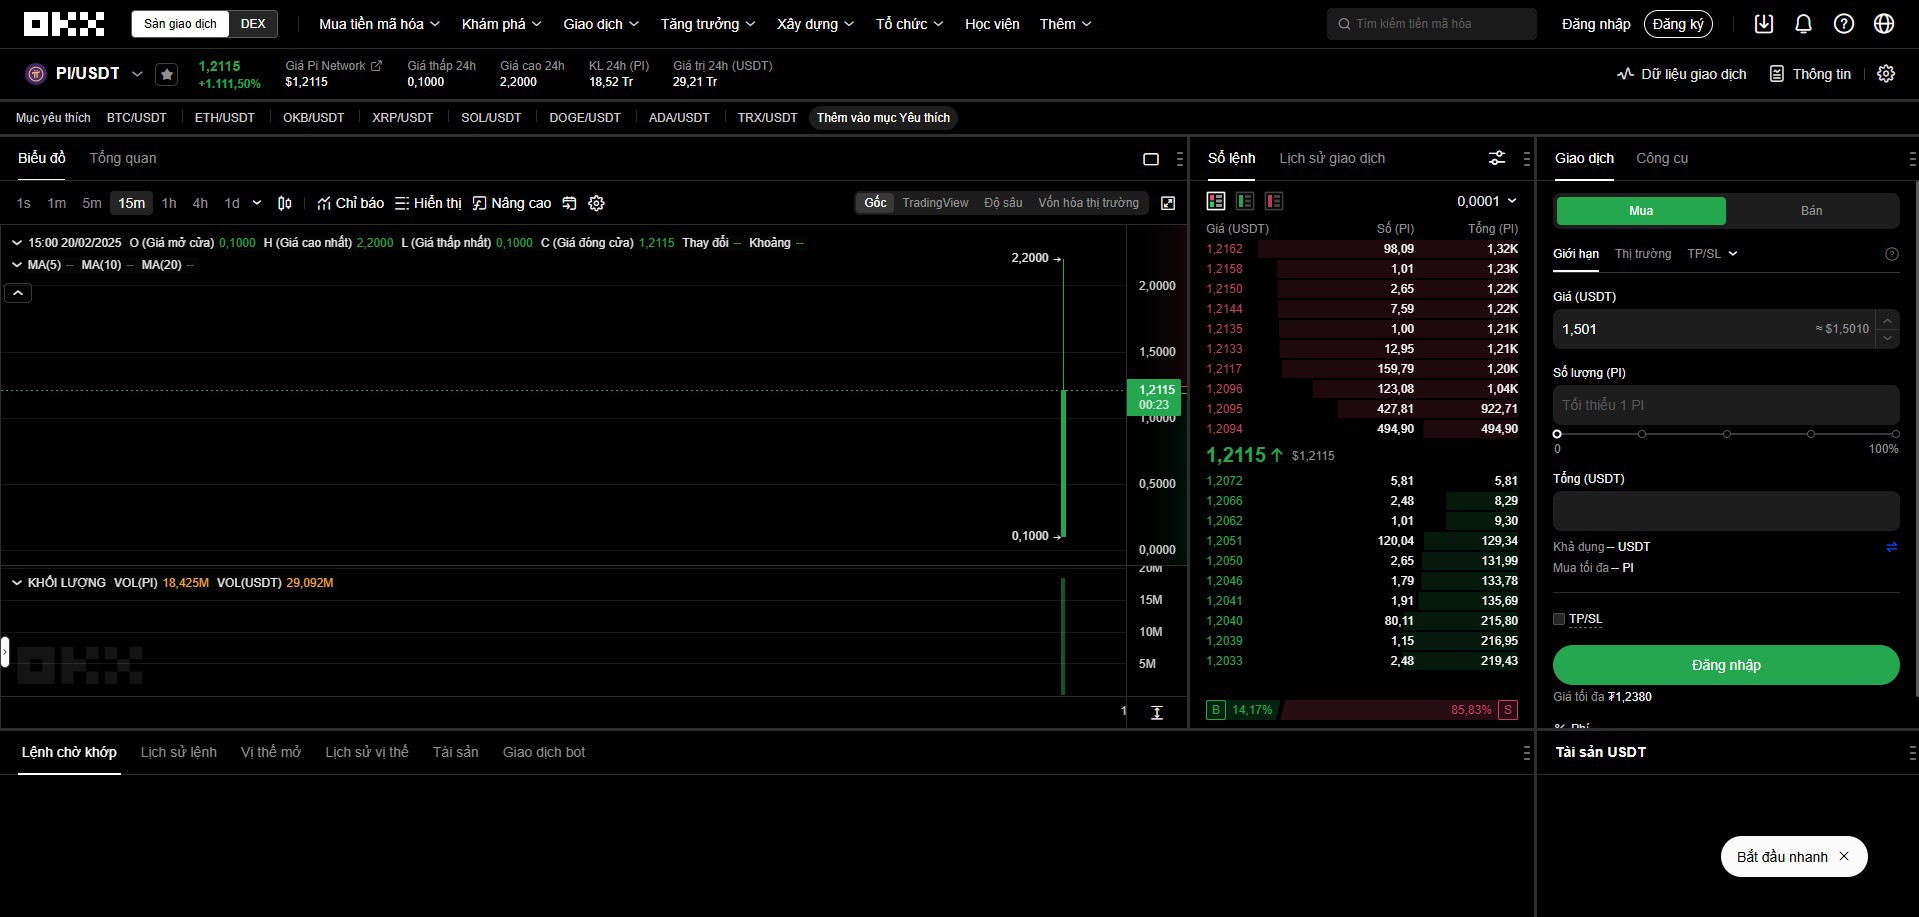Click the 100% point on amount slider
1919x917 pixels.
1895,434
